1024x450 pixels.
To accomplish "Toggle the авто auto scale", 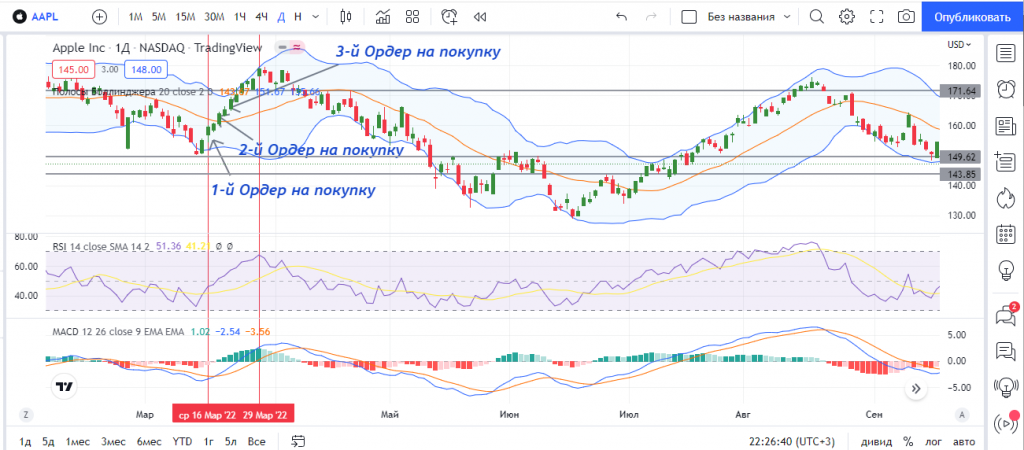I will pyautogui.click(x=964, y=442).
